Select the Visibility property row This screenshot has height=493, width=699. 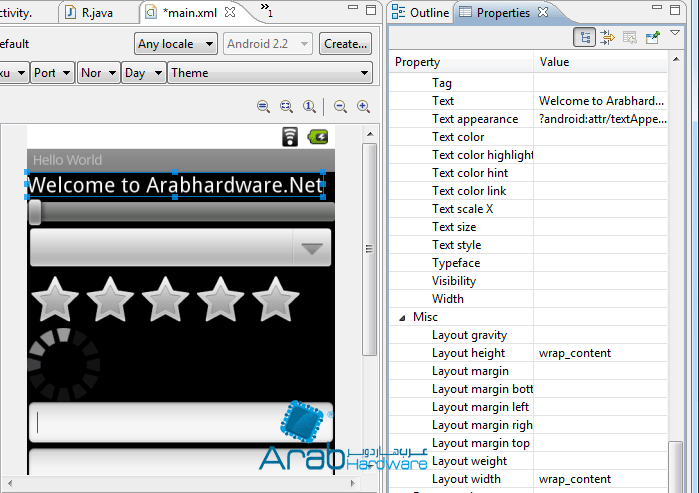[x=528, y=281]
